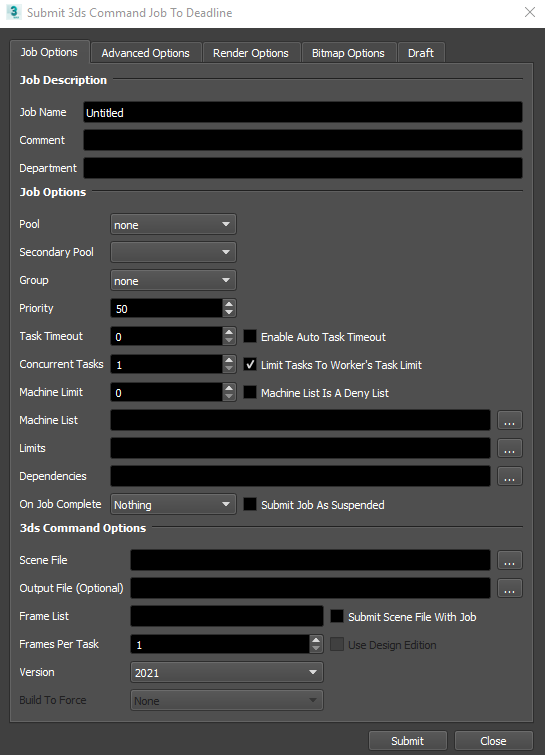Click into the Job Name text field
The image size is (545, 755).
(x=302, y=112)
